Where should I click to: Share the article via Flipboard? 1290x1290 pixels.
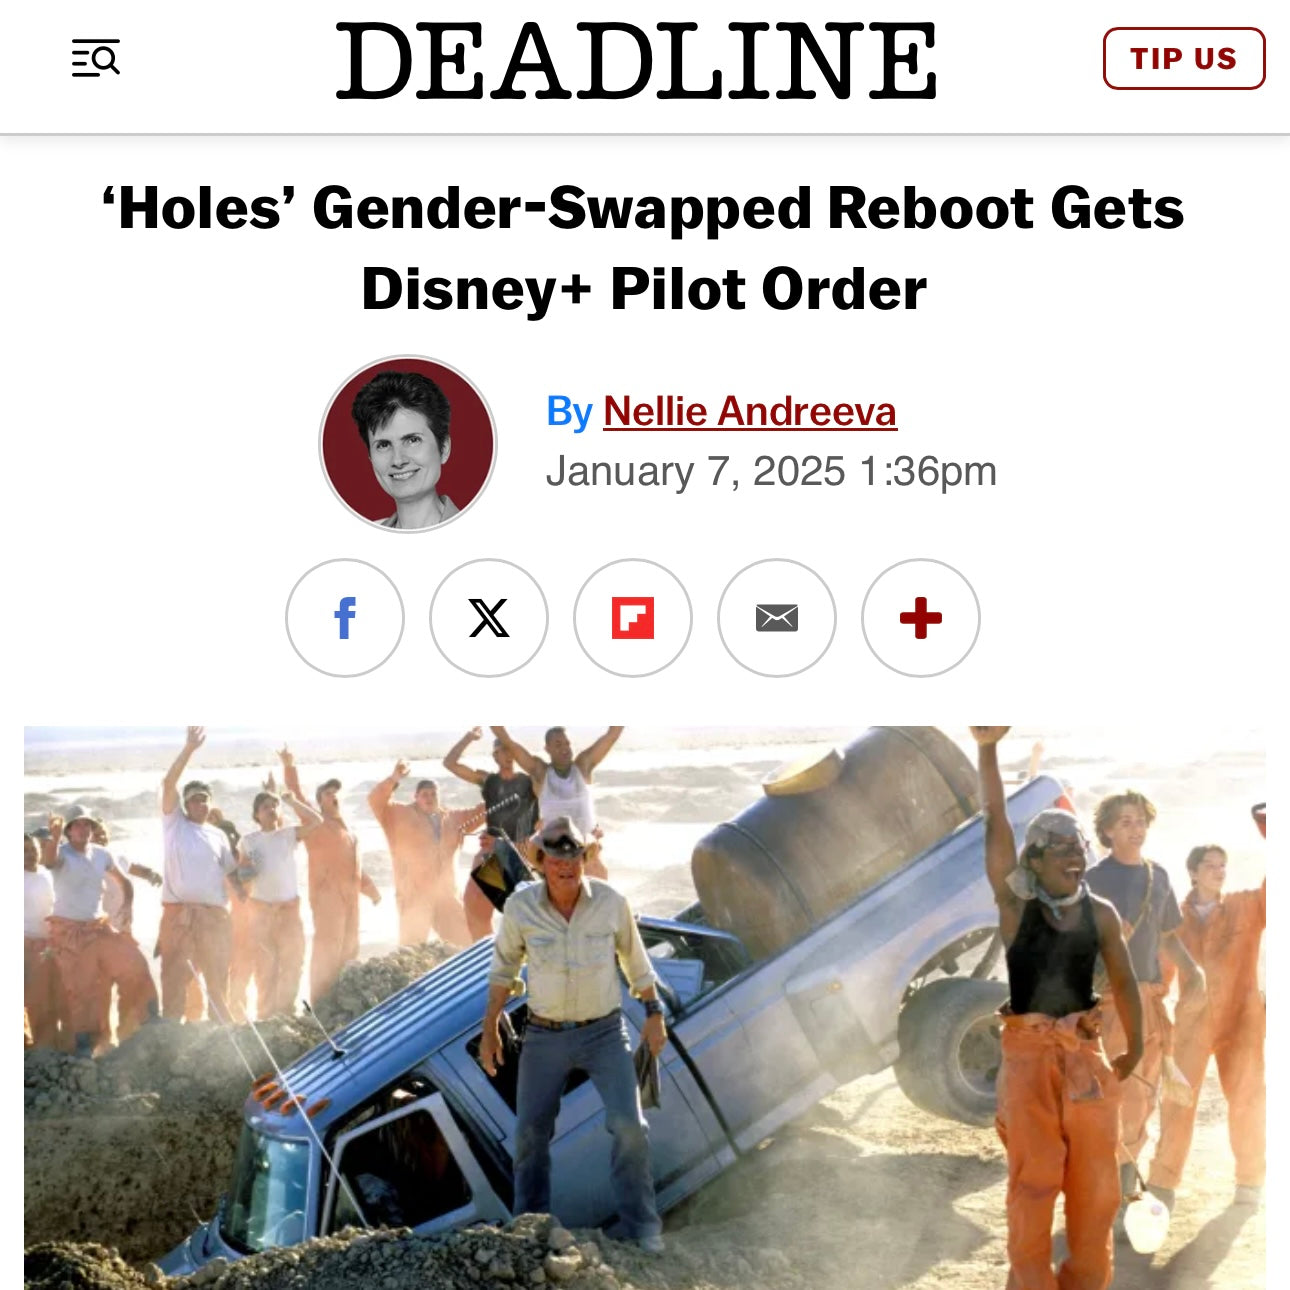[x=633, y=618]
